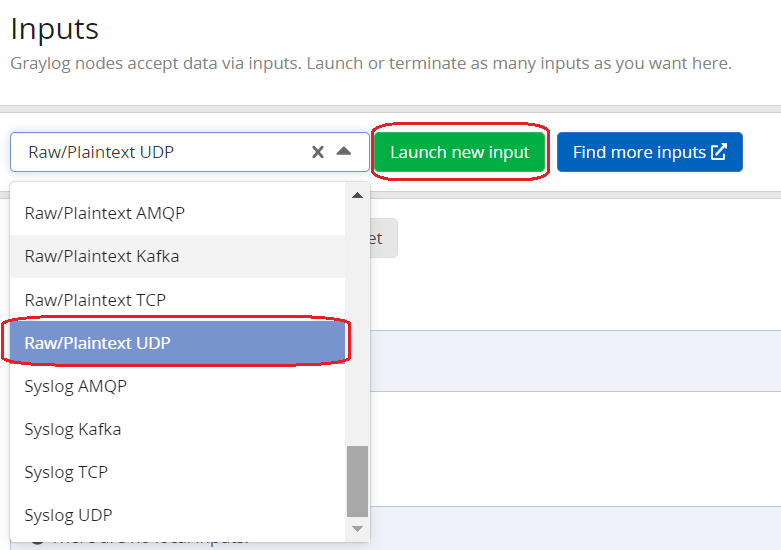Choose Raw/Plaintext AMQP from the list
This screenshot has width=781, height=550.
click(177, 213)
